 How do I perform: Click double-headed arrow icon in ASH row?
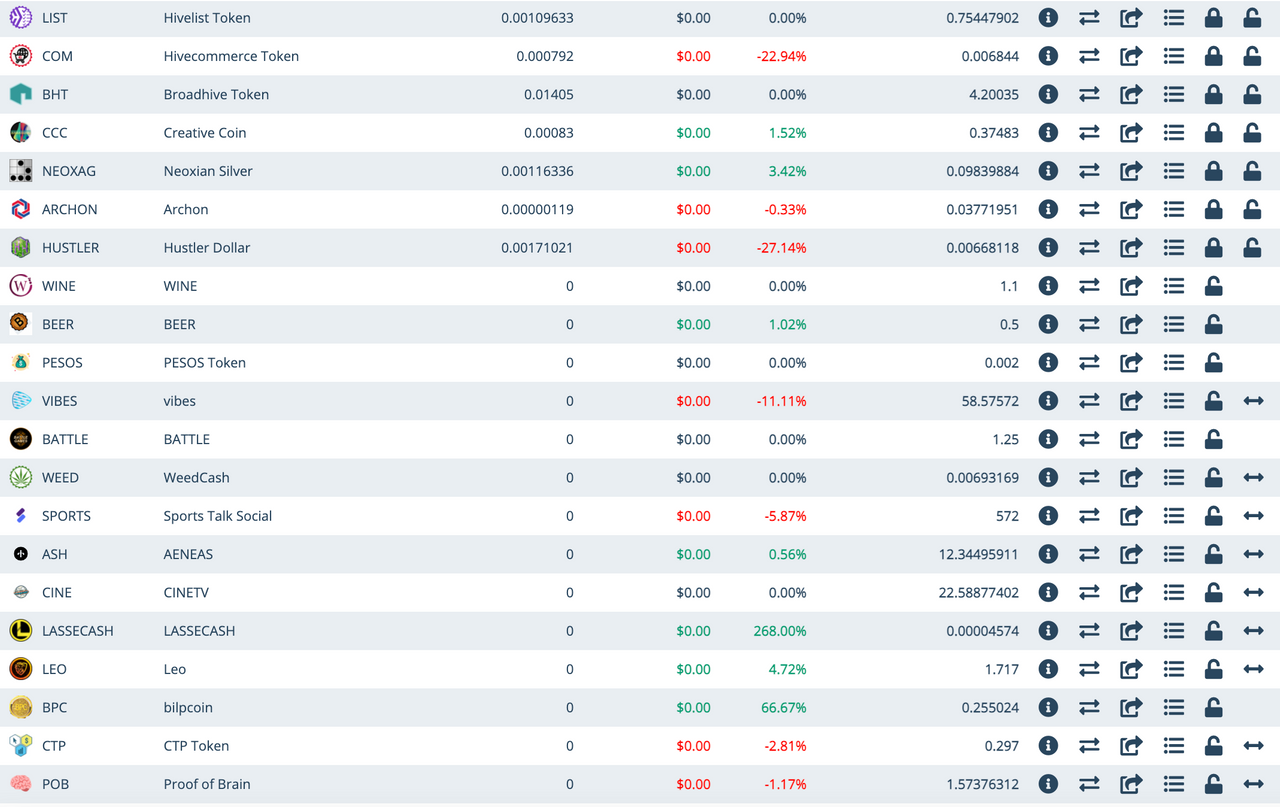tap(1253, 554)
